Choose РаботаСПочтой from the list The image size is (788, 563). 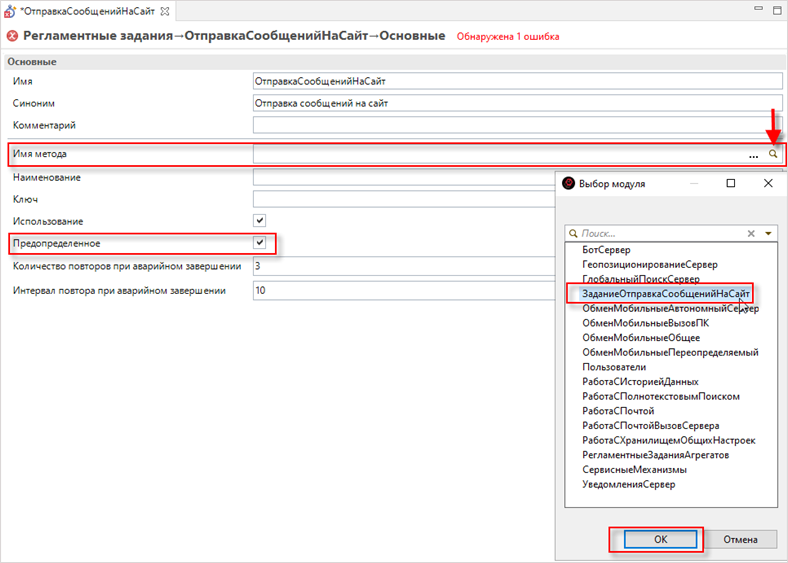pos(618,410)
